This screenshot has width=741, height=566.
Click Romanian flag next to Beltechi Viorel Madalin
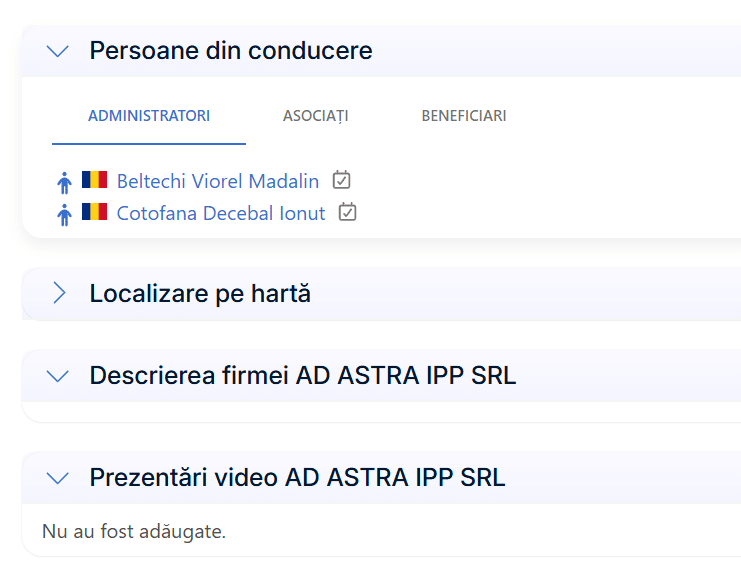coord(94,181)
